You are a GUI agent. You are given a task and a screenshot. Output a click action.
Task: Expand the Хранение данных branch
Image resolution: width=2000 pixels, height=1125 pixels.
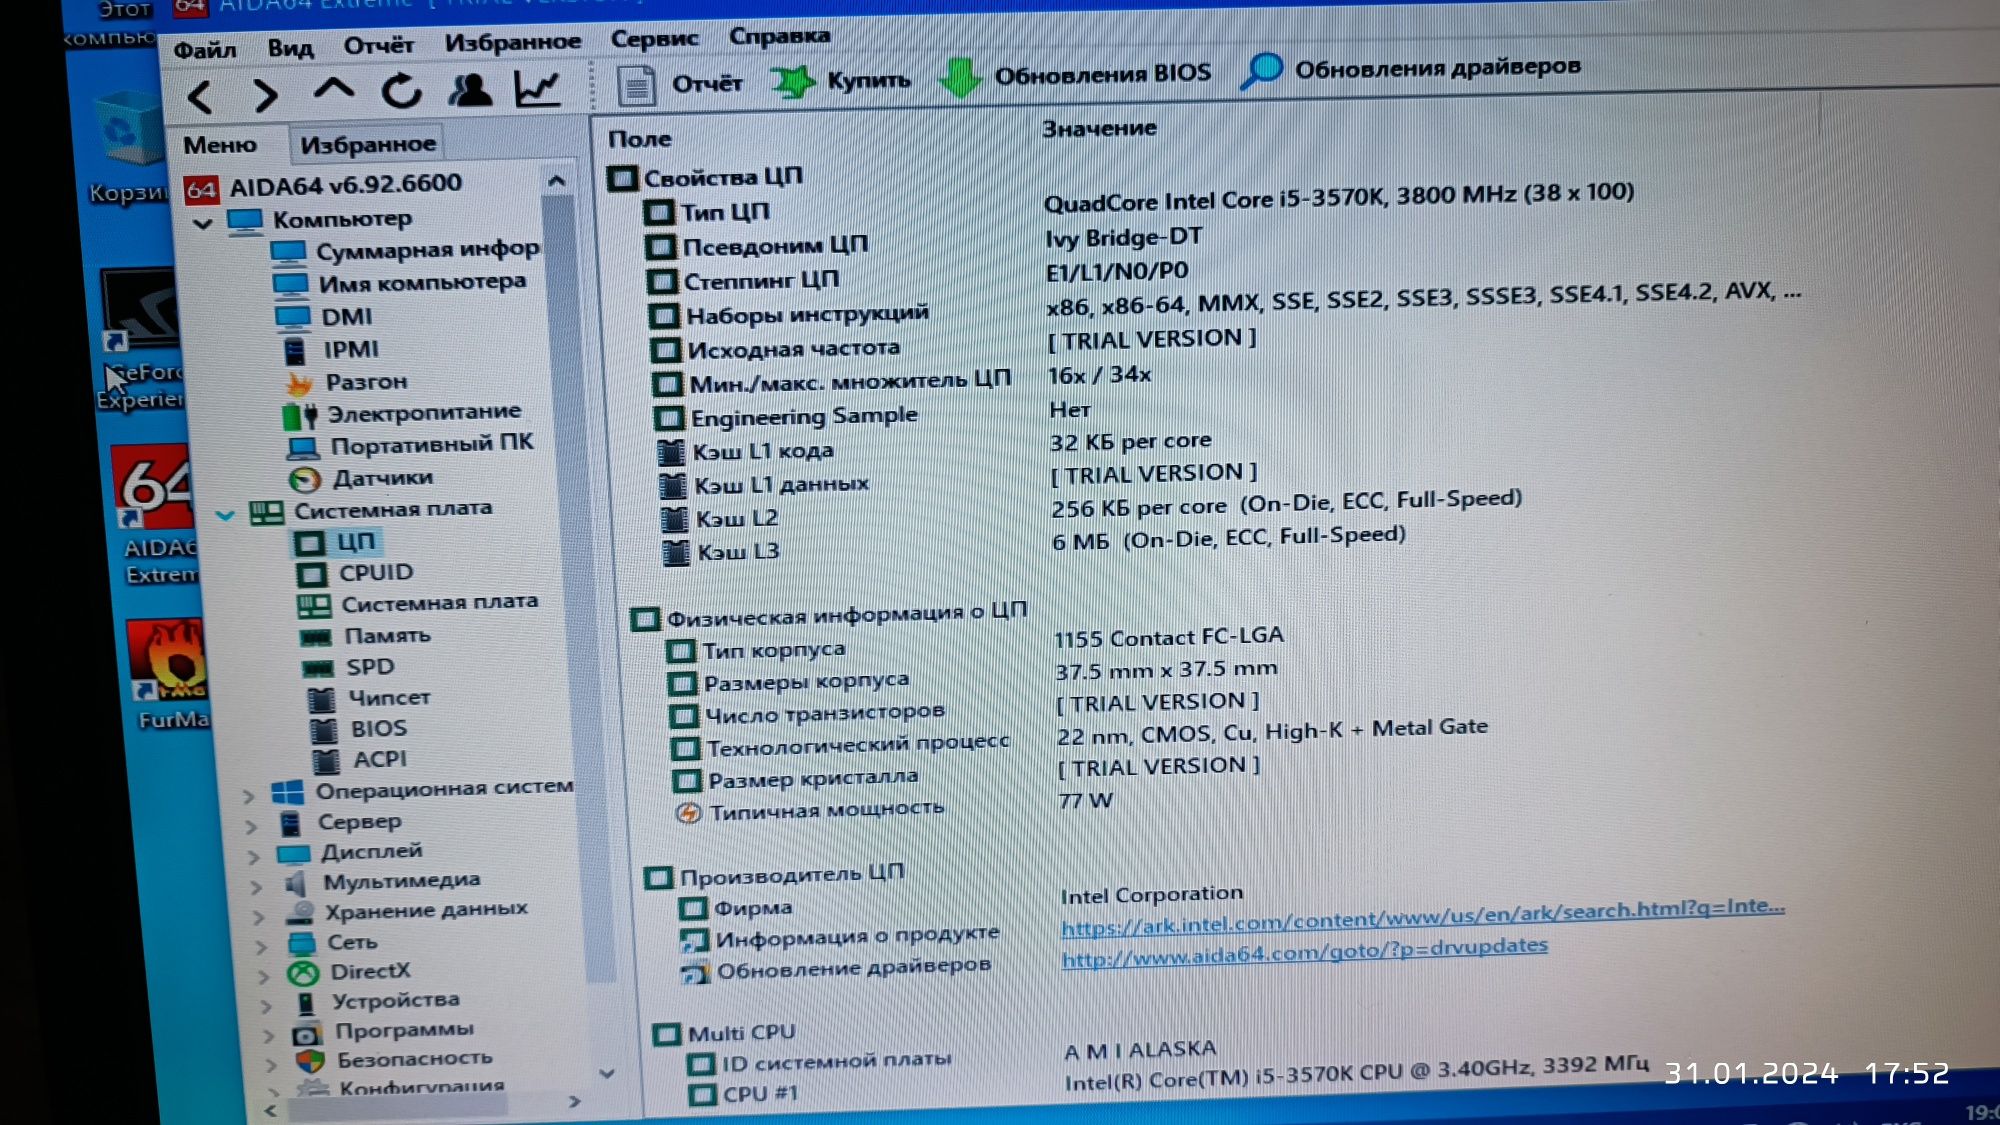pyautogui.click(x=259, y=916)
